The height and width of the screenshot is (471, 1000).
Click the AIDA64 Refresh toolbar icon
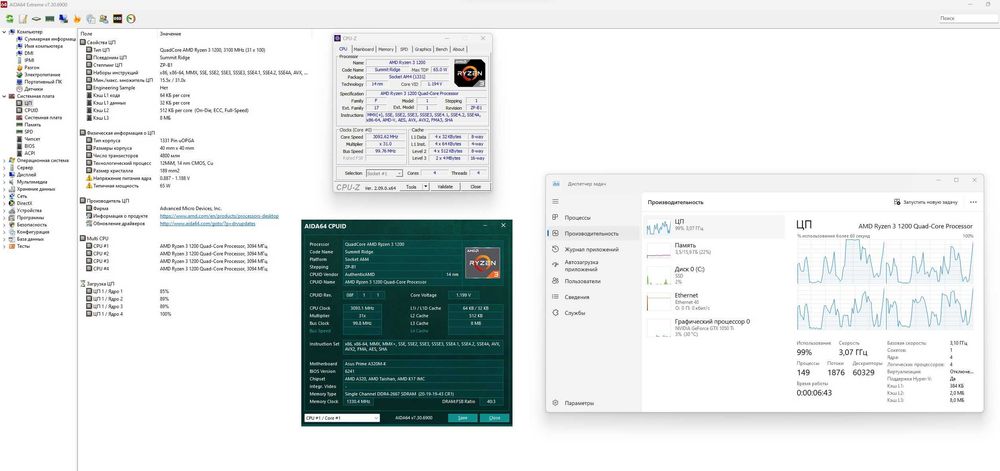click(x=10, y=19)
